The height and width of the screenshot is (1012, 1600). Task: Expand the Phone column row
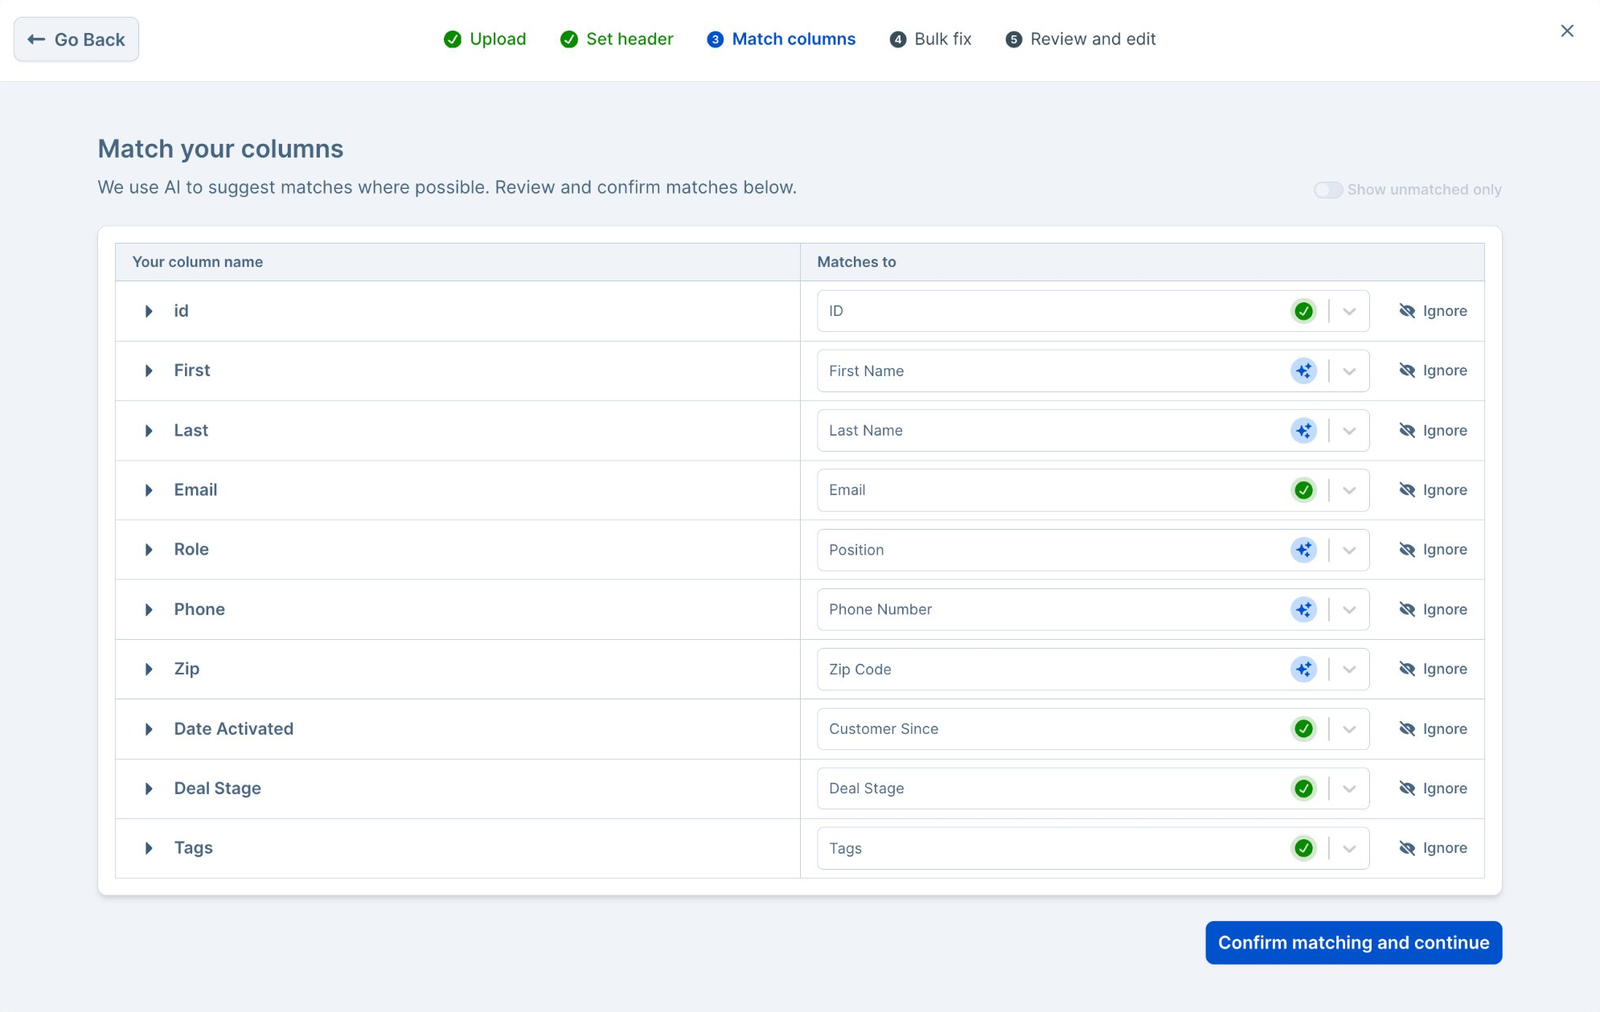pos(149,610)
